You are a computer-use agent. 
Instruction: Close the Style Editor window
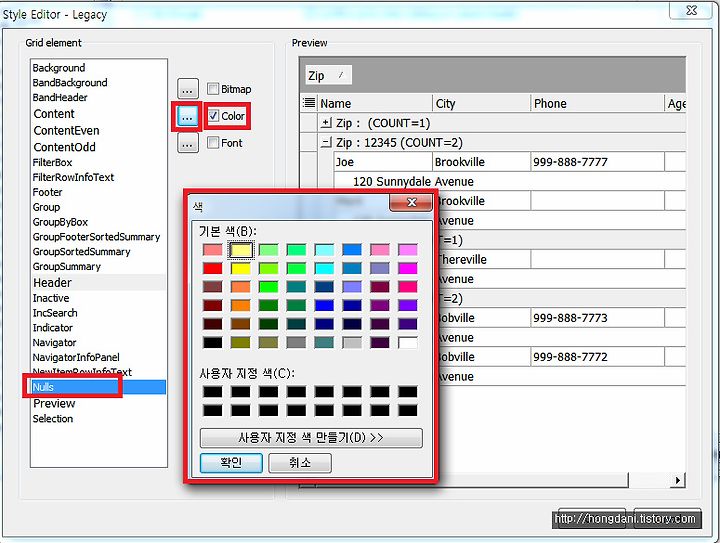point(692,10)
